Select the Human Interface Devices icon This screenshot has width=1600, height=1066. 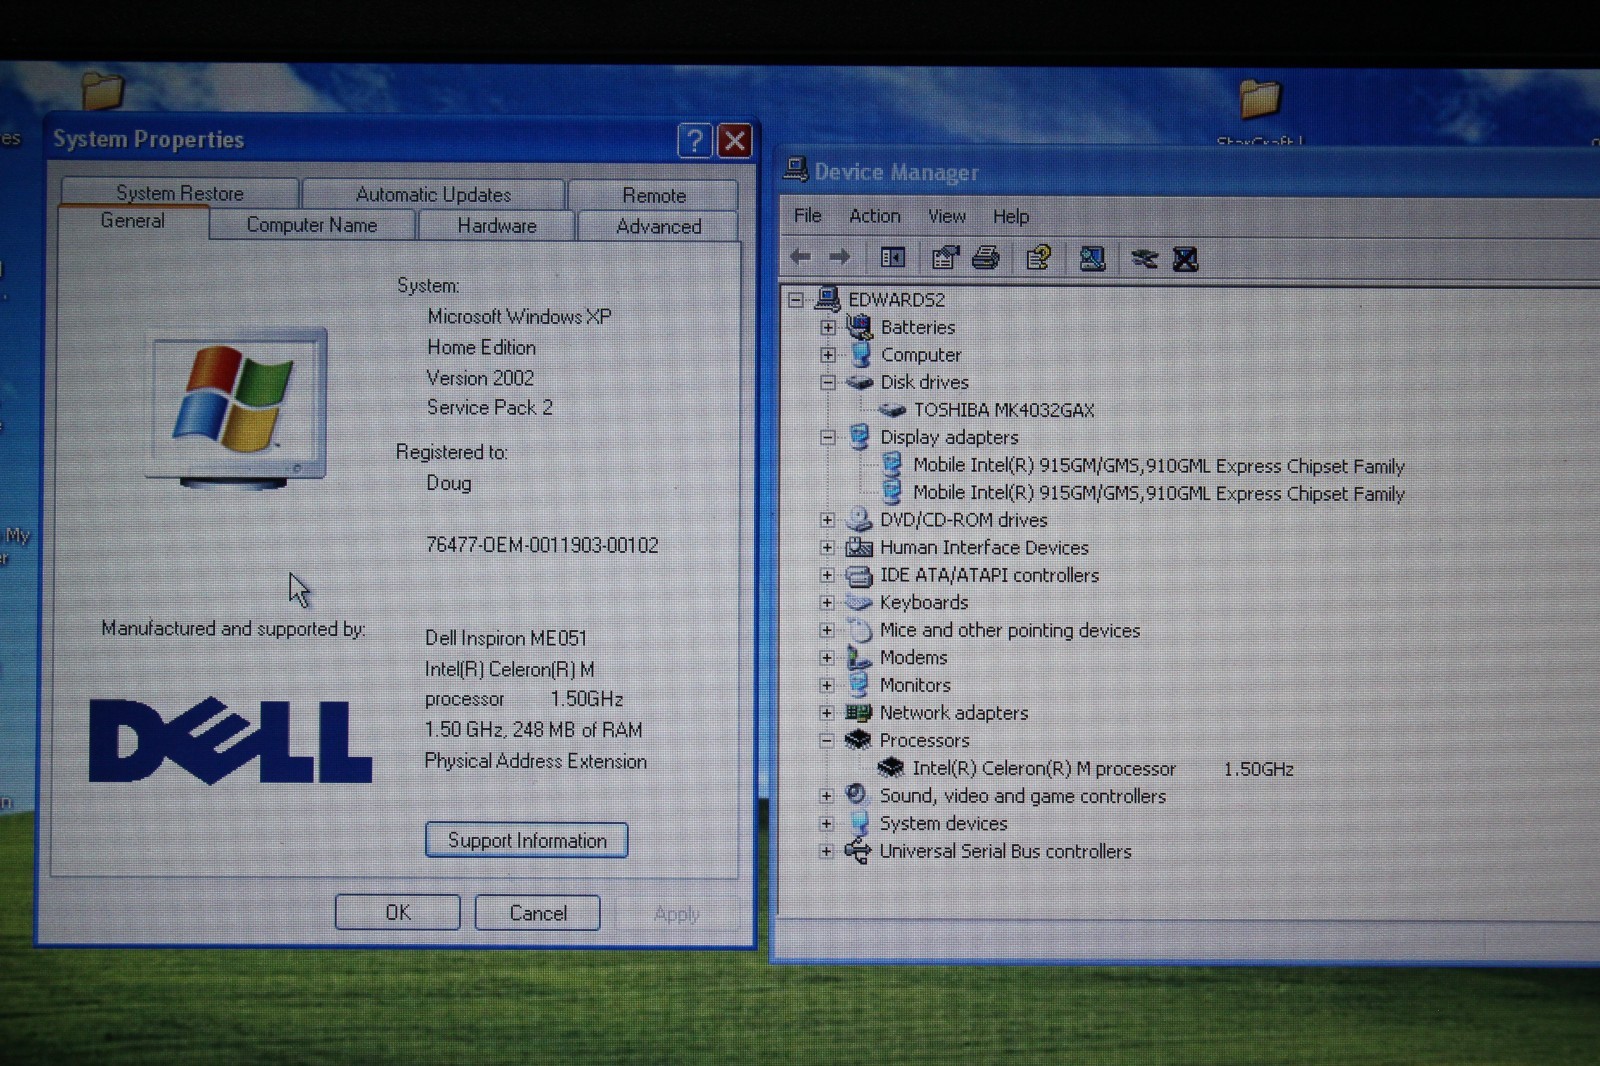tap(859, 547)
